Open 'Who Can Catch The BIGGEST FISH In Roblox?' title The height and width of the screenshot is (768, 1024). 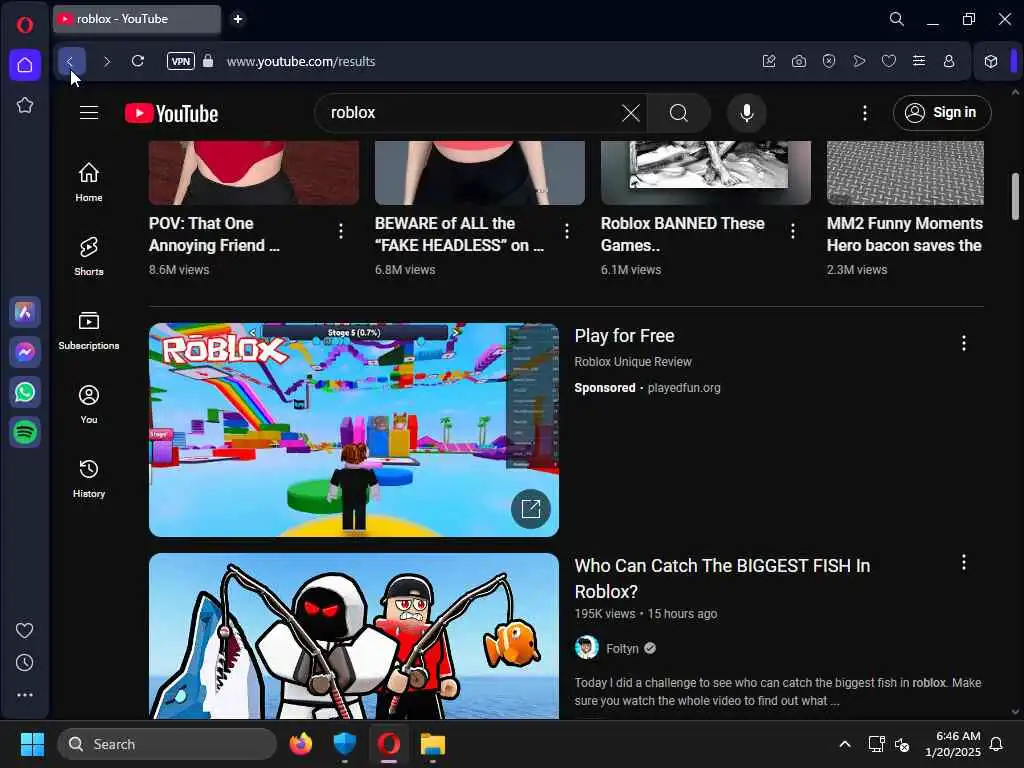click(722, 579)
